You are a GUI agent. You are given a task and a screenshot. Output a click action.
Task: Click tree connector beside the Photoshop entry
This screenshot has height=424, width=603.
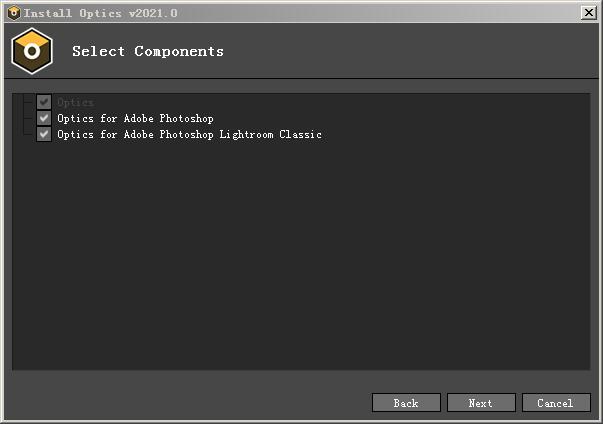coord(29,118)
